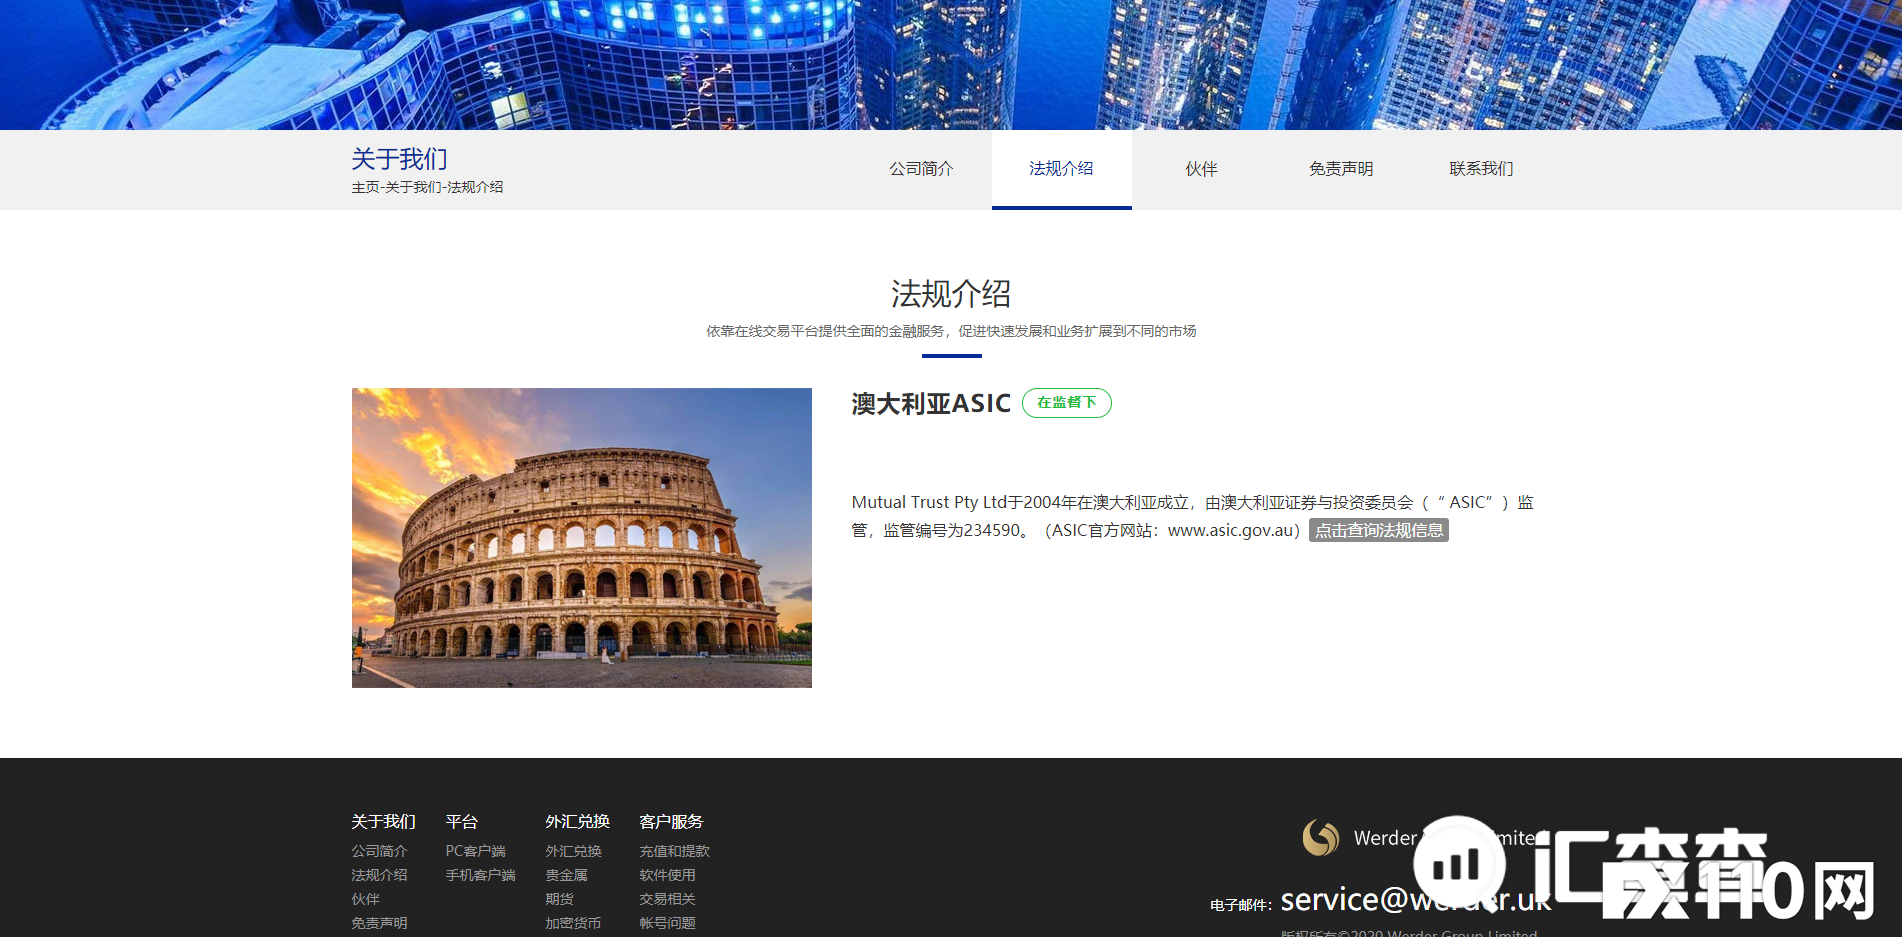Screen dimensions: 1902x937
Task: Click 法规介绍 in the footer 关于我们 column
Action: tap(378, 874)
